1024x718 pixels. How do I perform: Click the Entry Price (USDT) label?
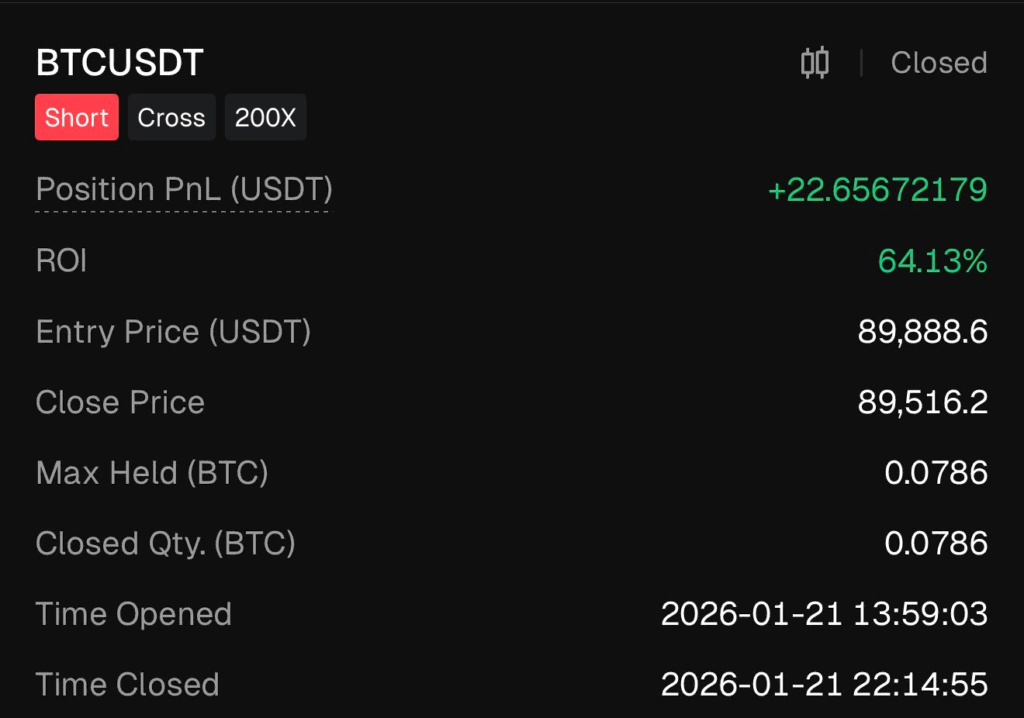[173, 332]
